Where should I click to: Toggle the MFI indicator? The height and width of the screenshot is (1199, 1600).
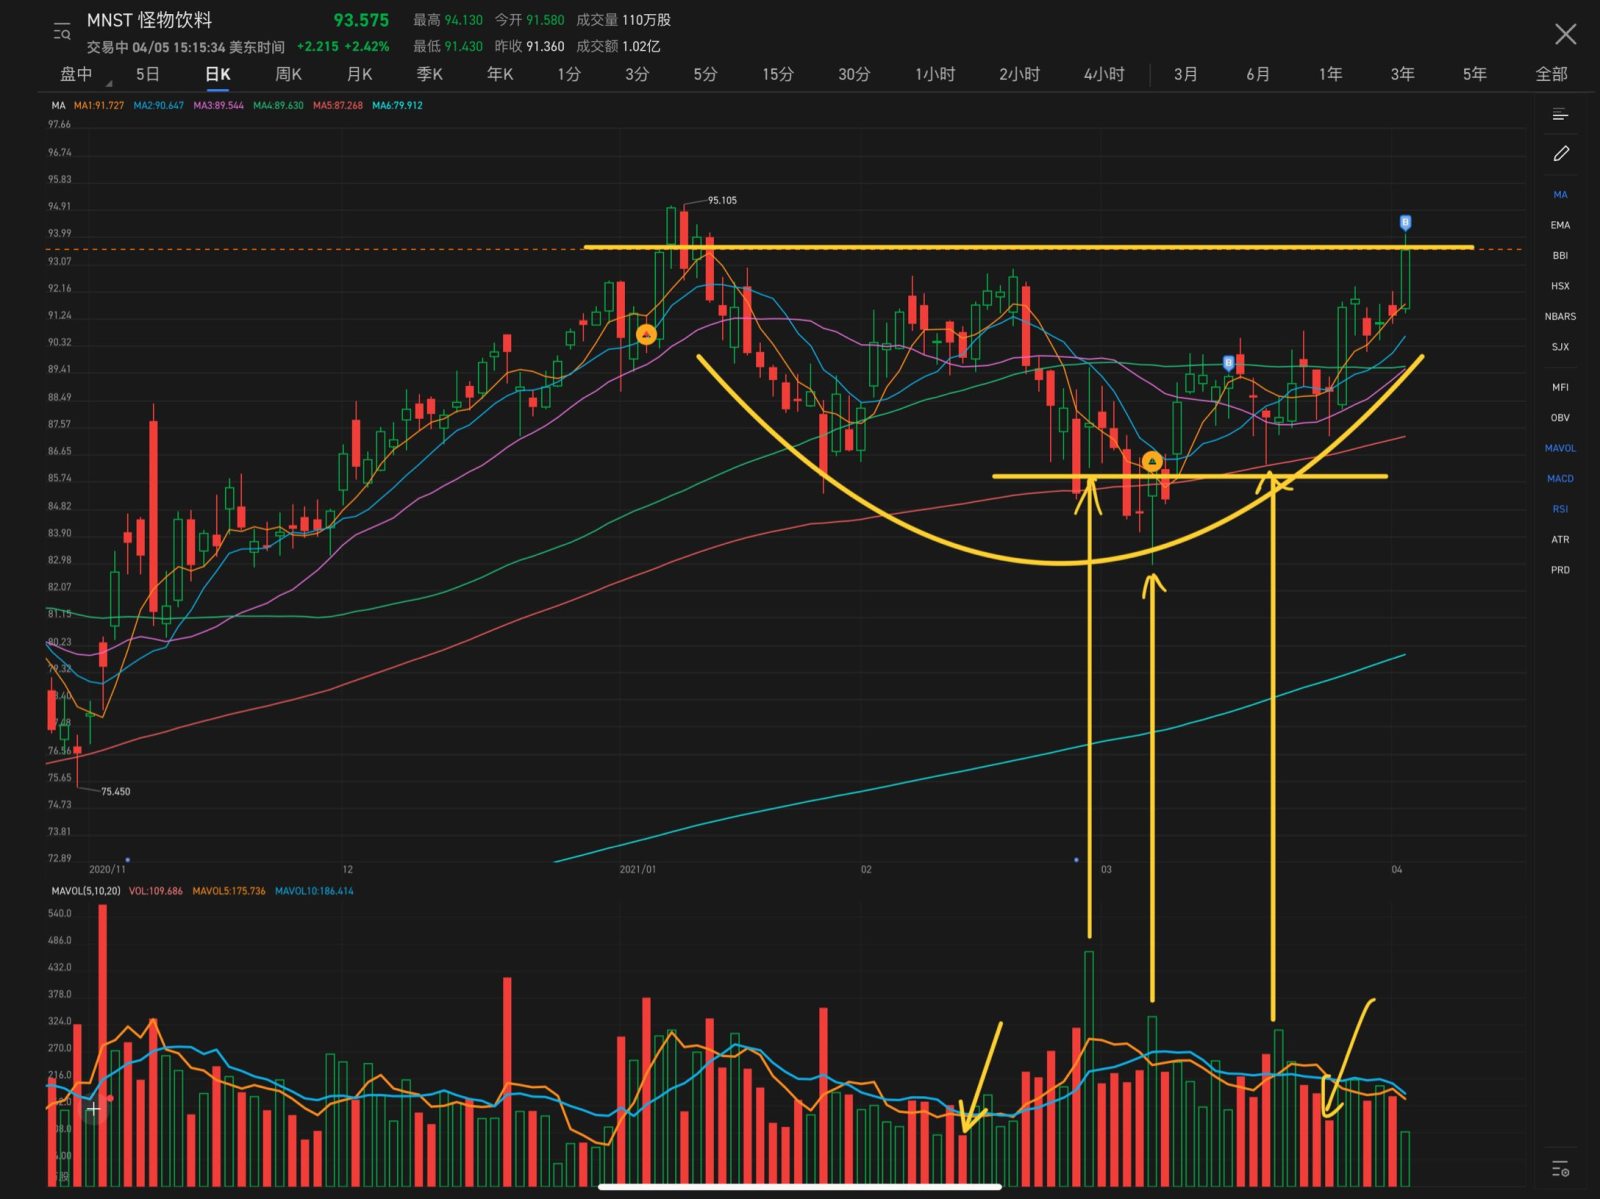pos(1560,387)
